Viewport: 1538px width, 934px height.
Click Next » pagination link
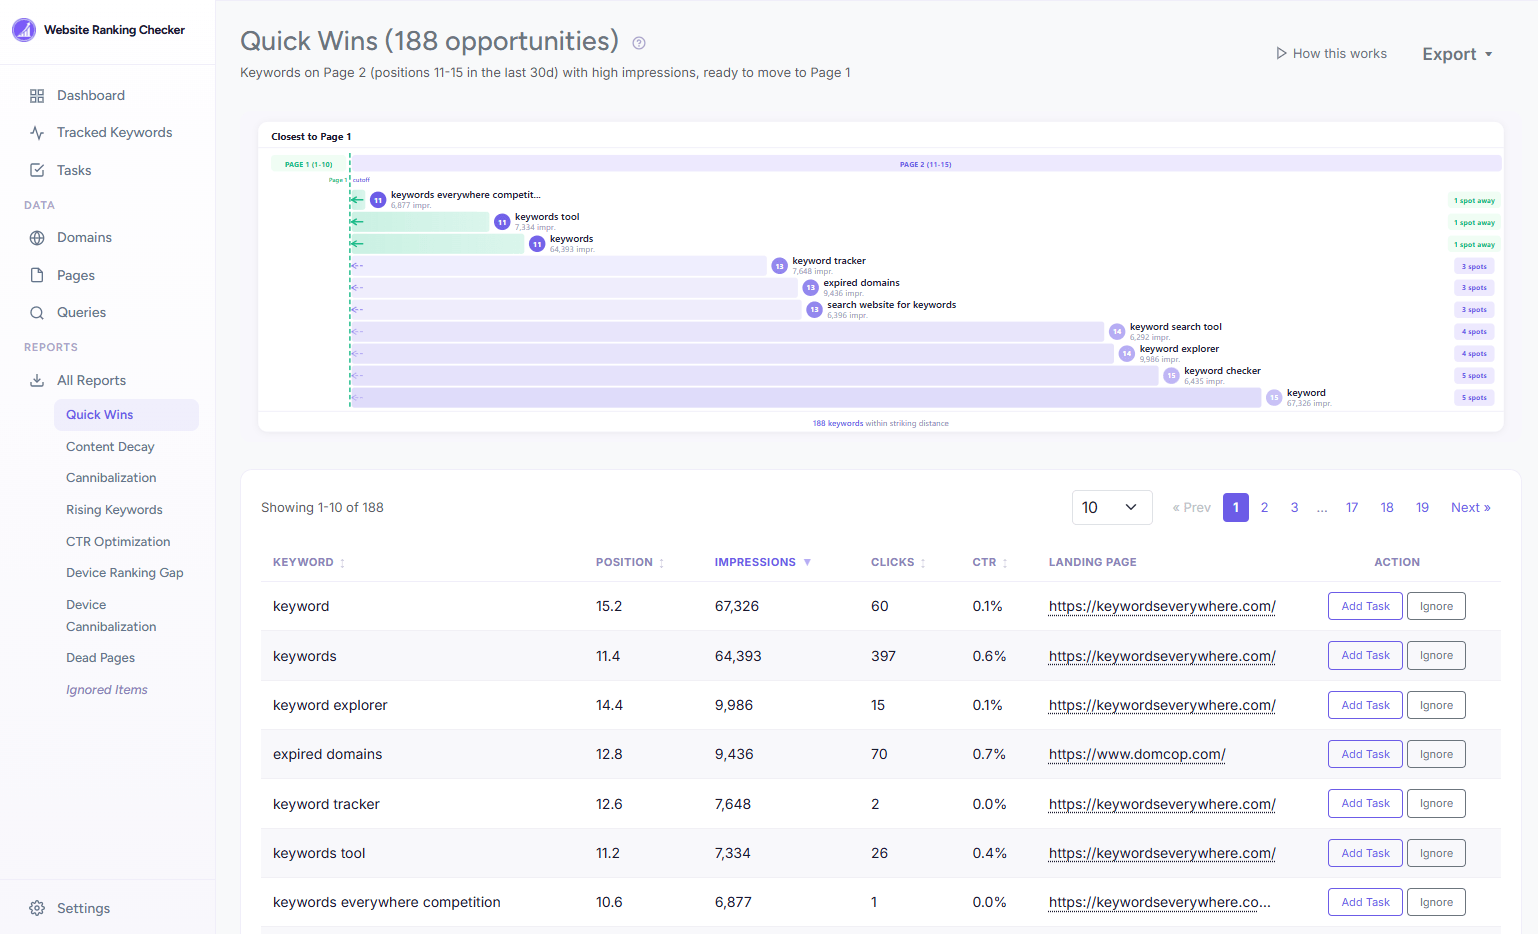[x=1471, y=508]
